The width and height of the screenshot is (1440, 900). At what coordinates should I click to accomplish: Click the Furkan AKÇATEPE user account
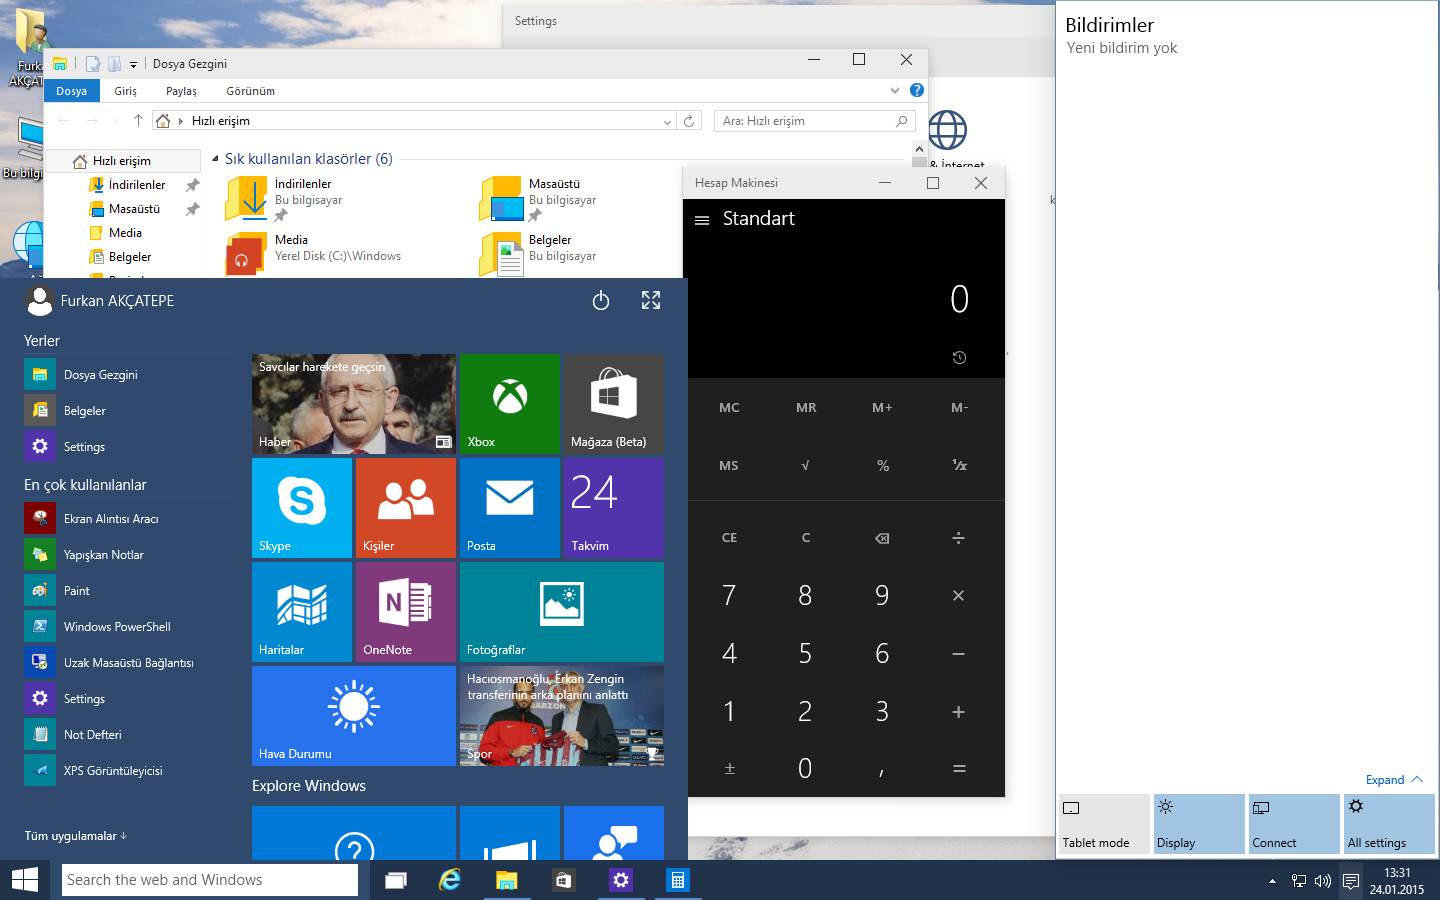click(100, 300)
